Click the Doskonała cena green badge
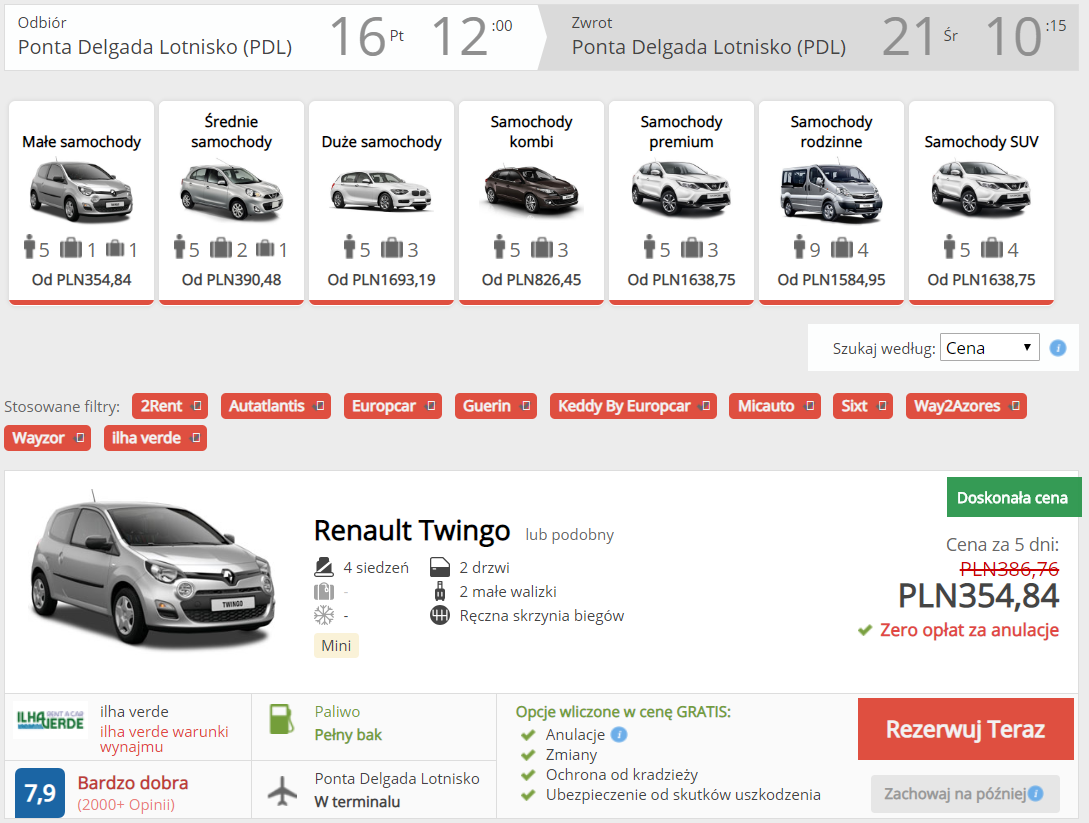The height and width of the screenshot is (823, 1089). click(1014, 497)
